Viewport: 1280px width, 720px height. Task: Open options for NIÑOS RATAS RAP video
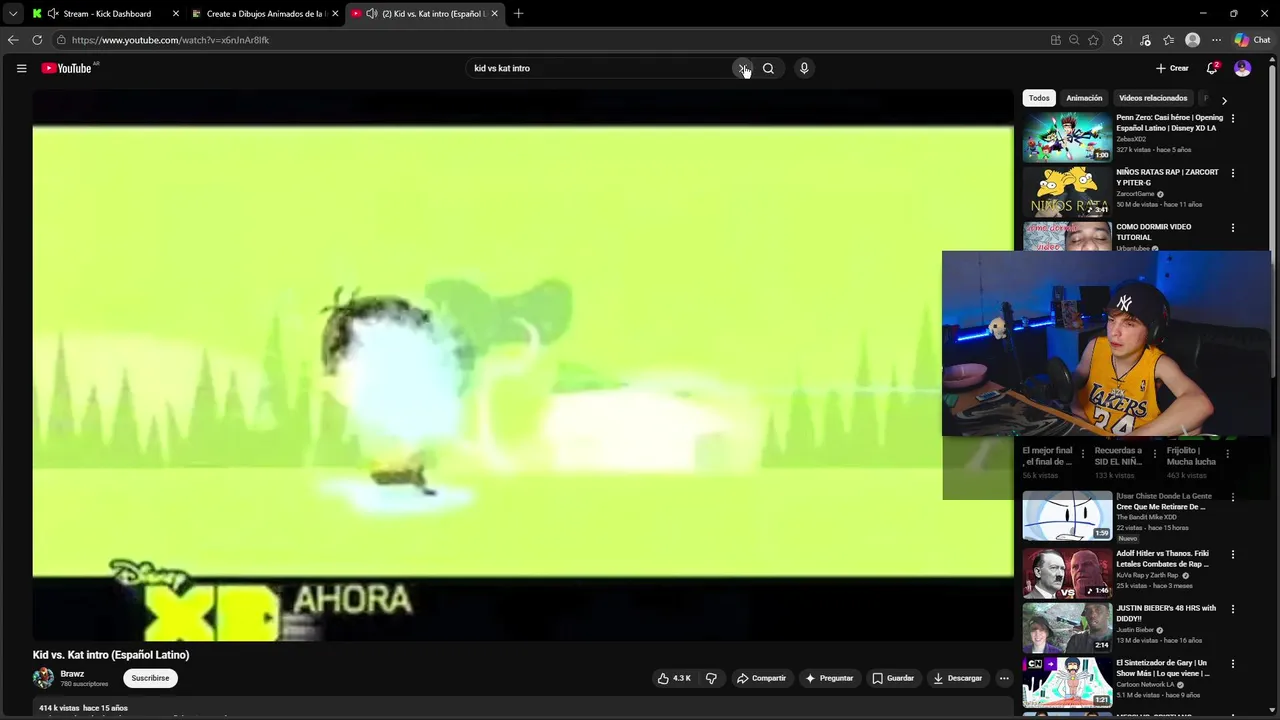(x=1232, y=173)
